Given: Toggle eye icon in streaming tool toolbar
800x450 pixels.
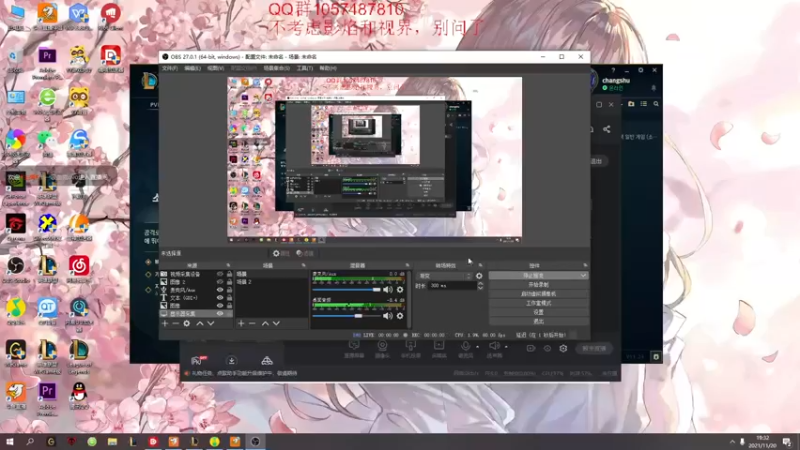Looking at the screenshot, I should tap(547, 348).
